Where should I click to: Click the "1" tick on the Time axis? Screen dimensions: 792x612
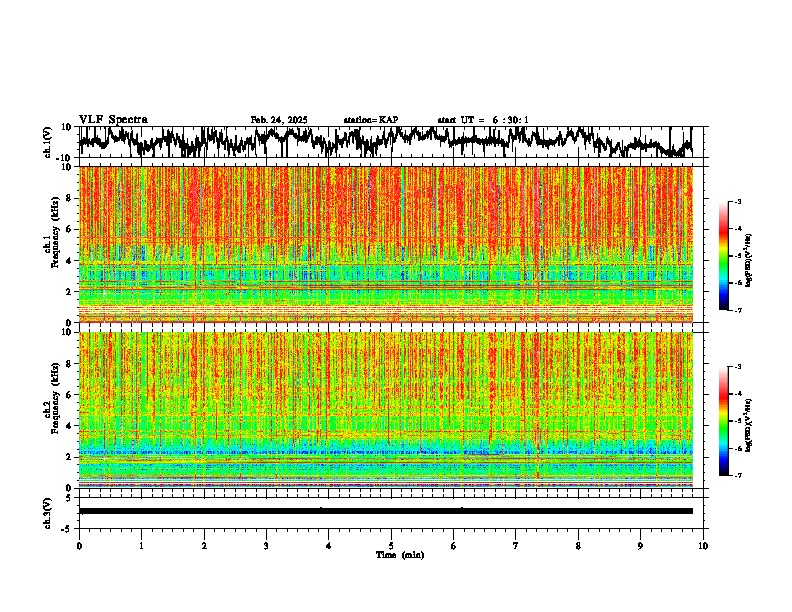[x=141, y=546]
